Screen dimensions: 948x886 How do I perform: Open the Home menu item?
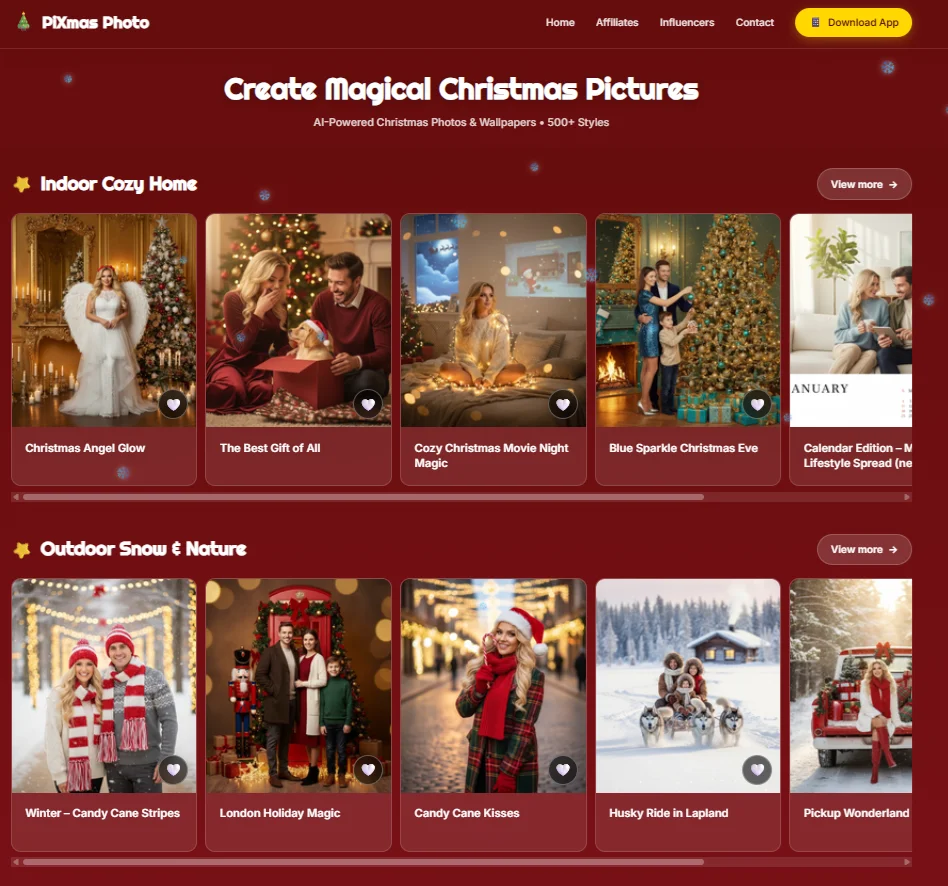[560, 22]
